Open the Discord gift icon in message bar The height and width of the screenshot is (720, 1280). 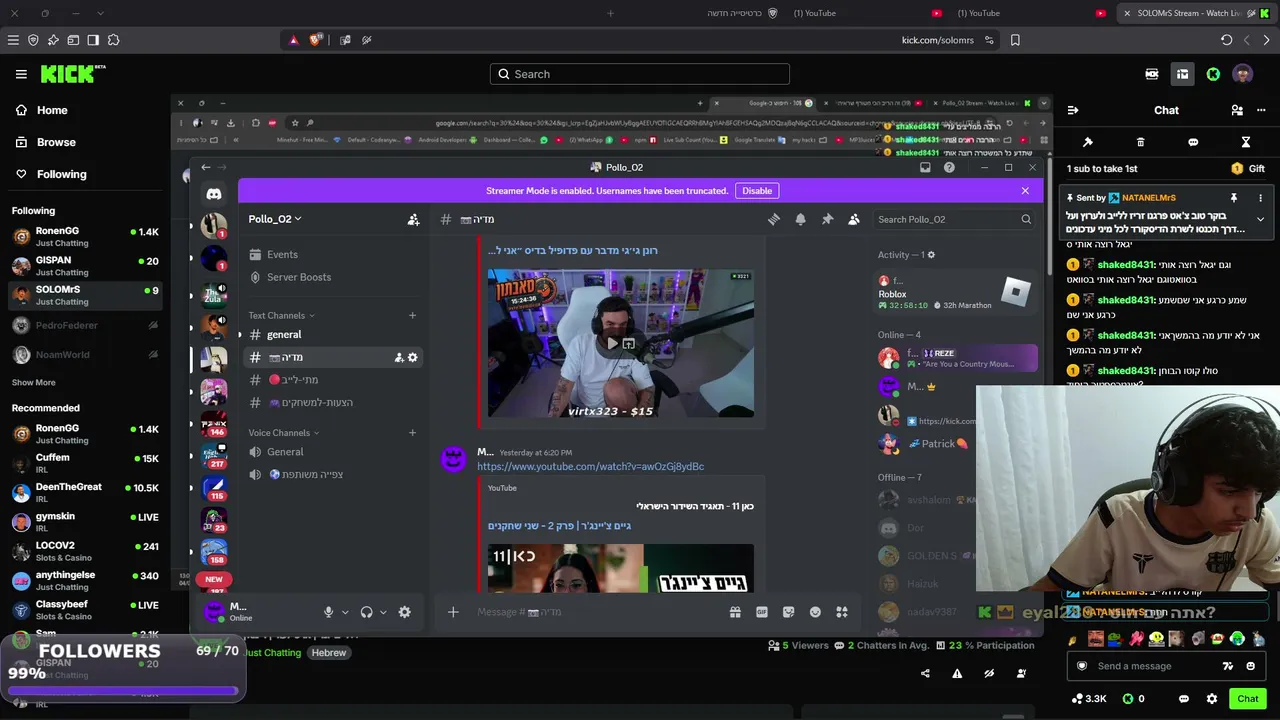point(735,612)
